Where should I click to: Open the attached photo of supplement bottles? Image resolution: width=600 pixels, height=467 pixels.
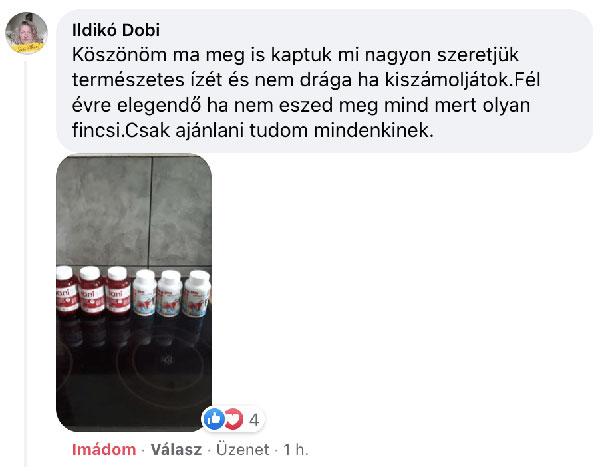click(x=134, y=293)
